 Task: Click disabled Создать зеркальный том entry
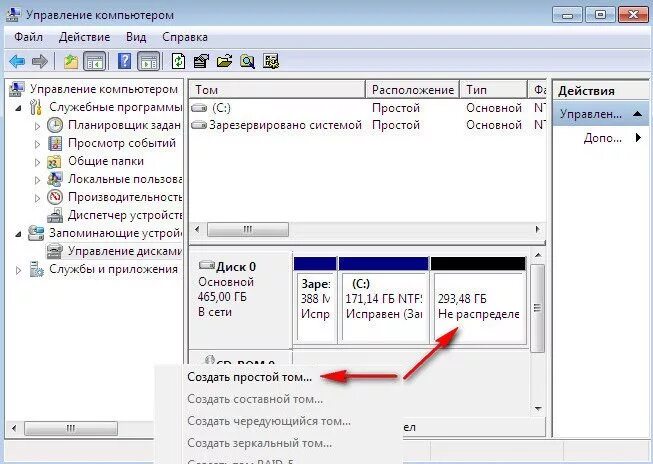(259, 443)
